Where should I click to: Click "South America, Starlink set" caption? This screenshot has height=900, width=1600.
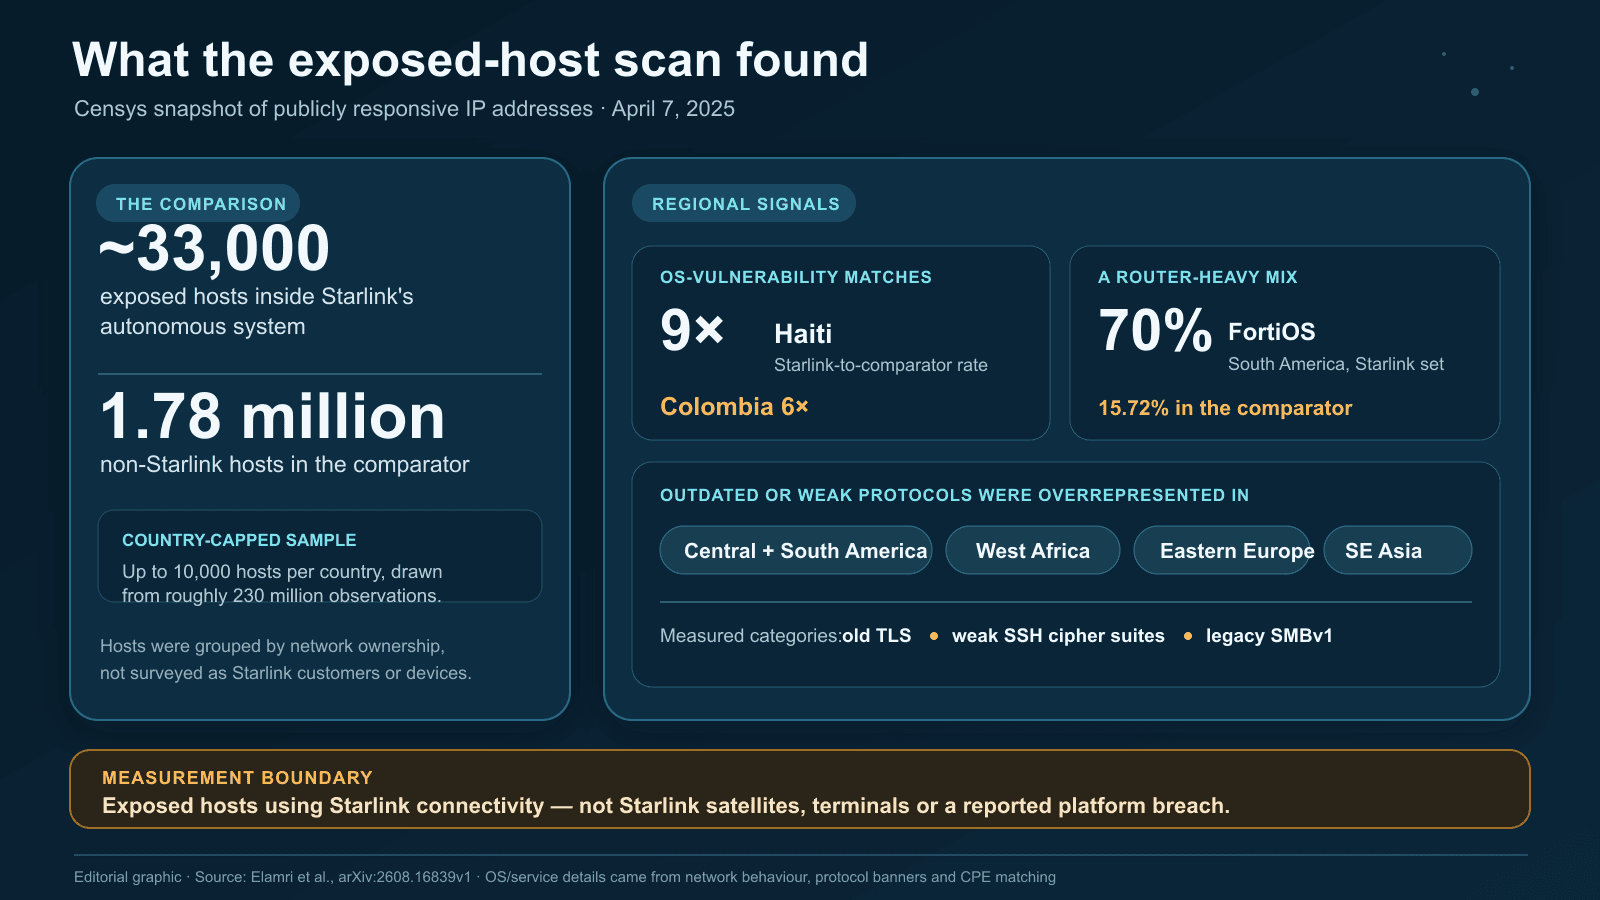(x=1336, y=364)
